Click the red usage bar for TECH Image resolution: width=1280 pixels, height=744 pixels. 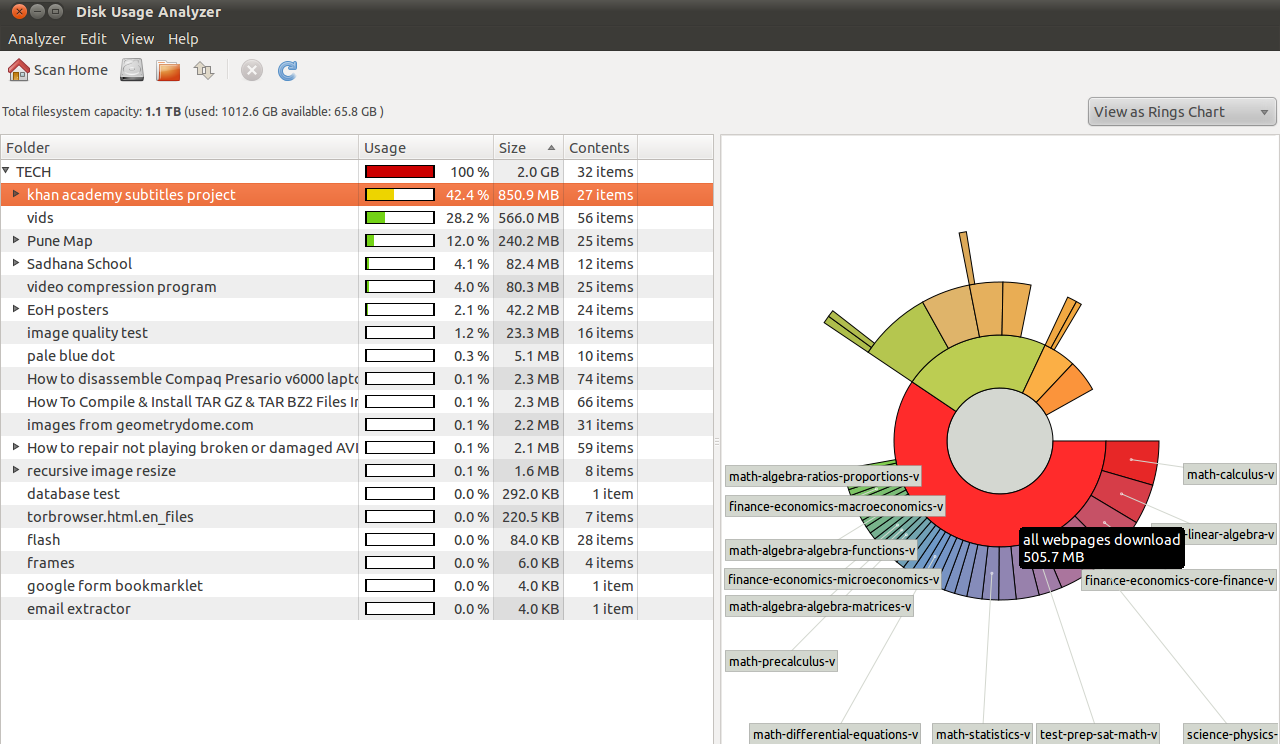[x=400, y=172]
